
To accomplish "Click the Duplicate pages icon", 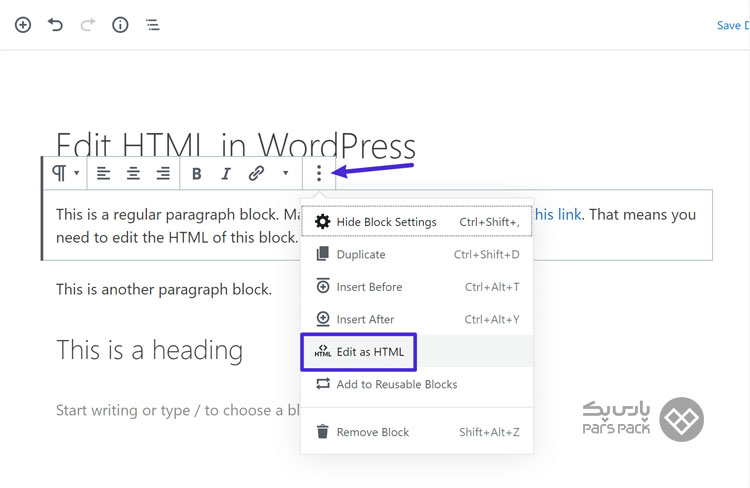I will [x=323, y=254].
